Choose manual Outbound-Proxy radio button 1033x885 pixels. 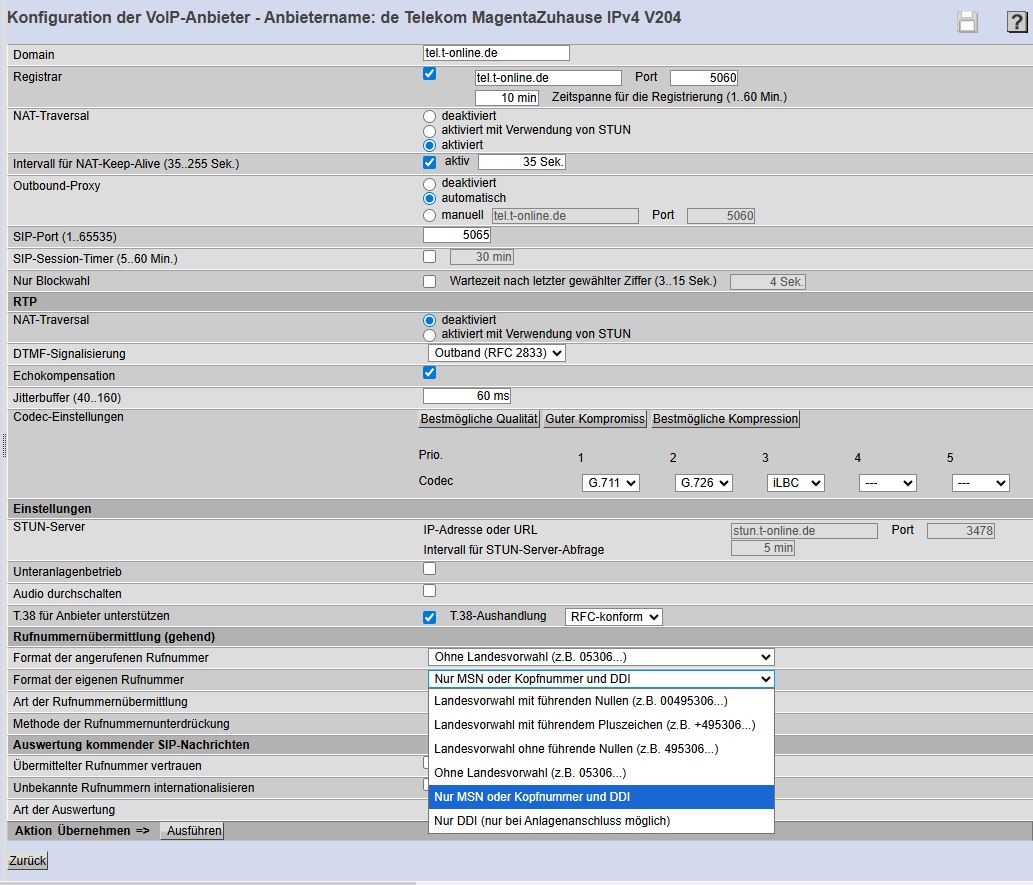pos(430,215)
